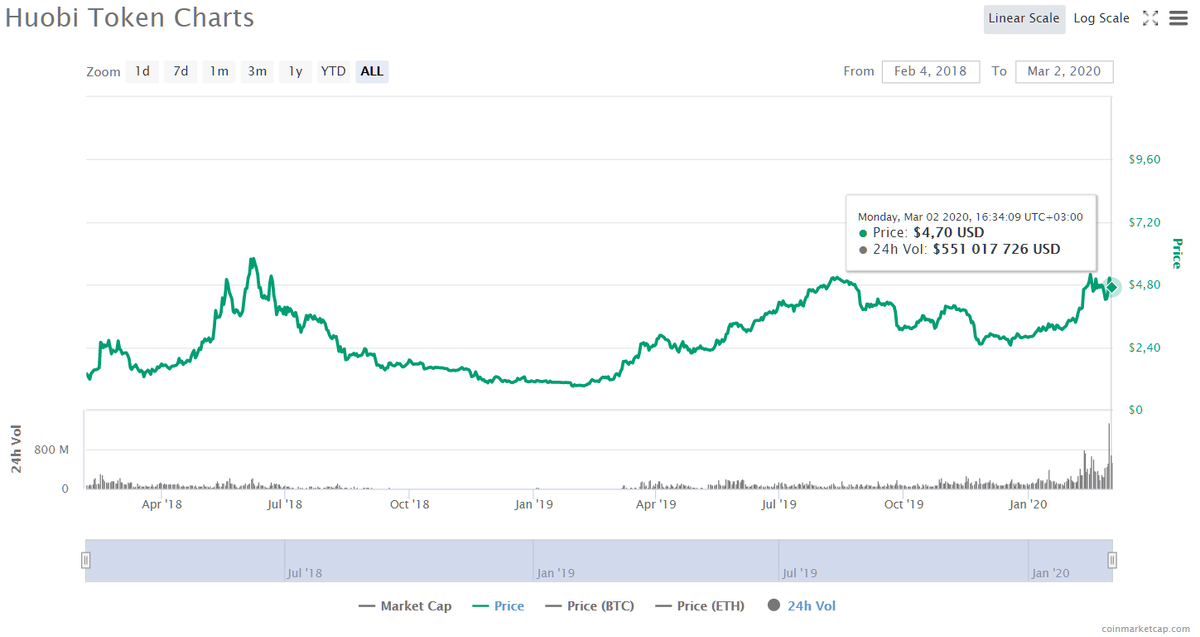Click the $9,60 price axis label
This screenshot has height=637, width=1200.
(x=1144, y=159)
